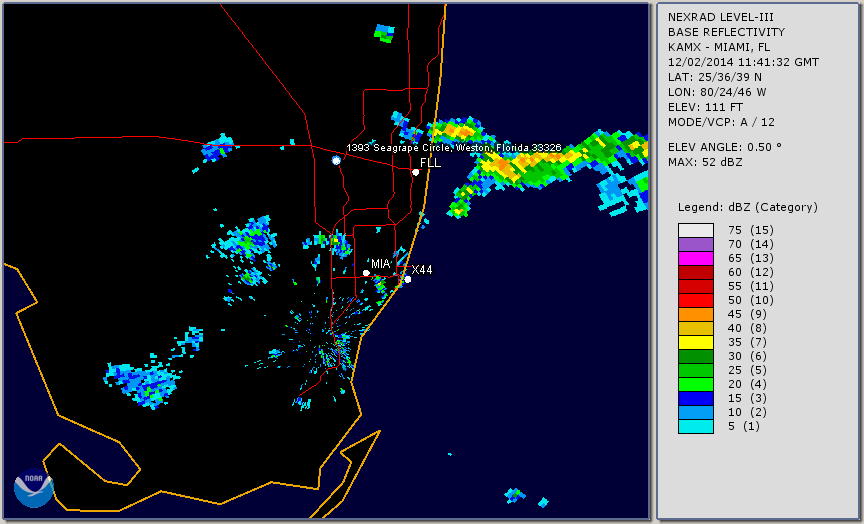
Task: Click the FLL airport marker dot
Action: click(415, 172)
